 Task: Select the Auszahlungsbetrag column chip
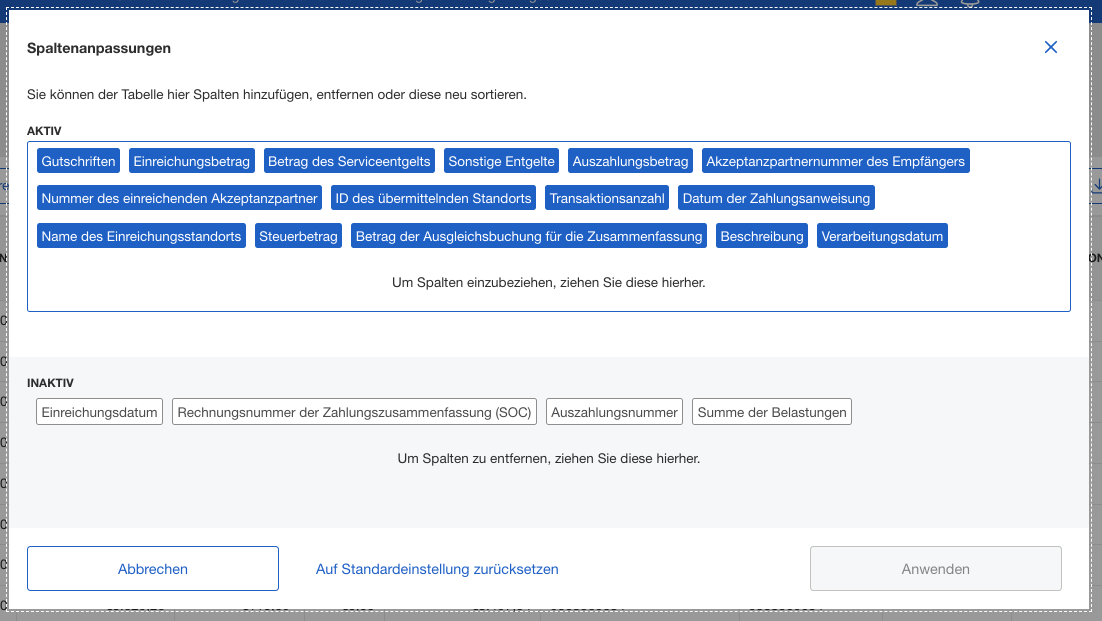pos(629,160)
